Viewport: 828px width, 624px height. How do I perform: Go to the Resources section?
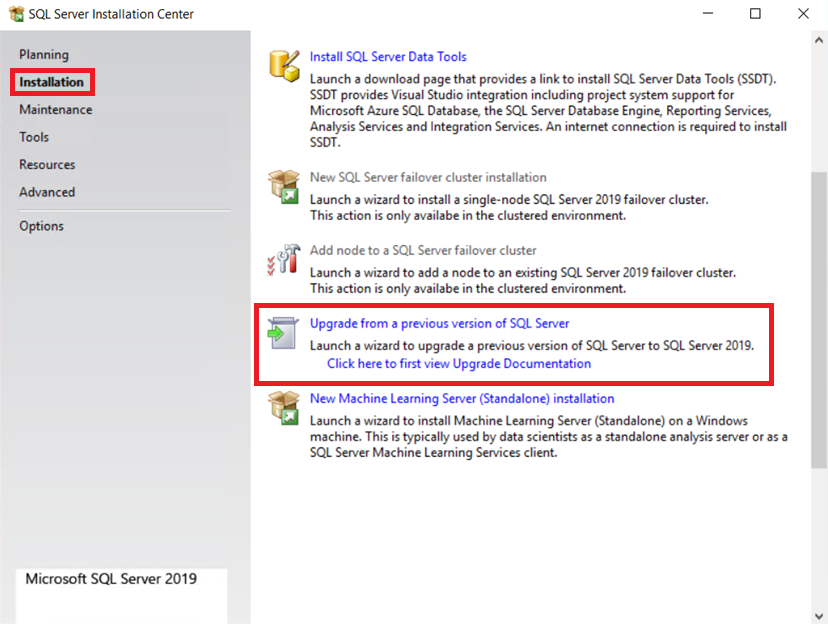[47, 164]
